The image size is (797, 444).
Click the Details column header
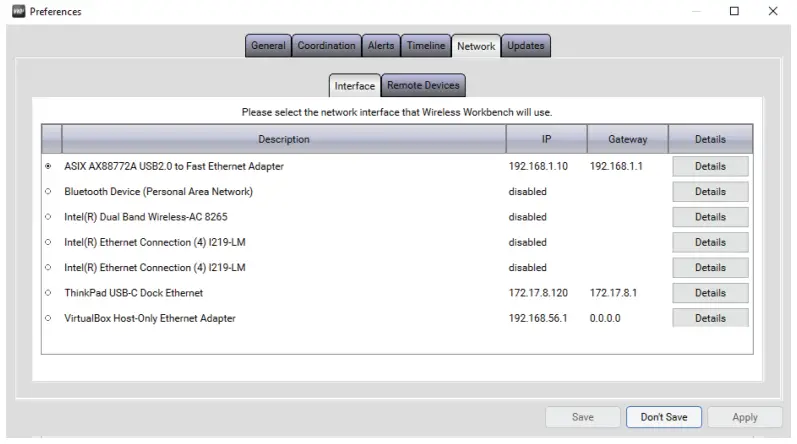tap(710, 139)
